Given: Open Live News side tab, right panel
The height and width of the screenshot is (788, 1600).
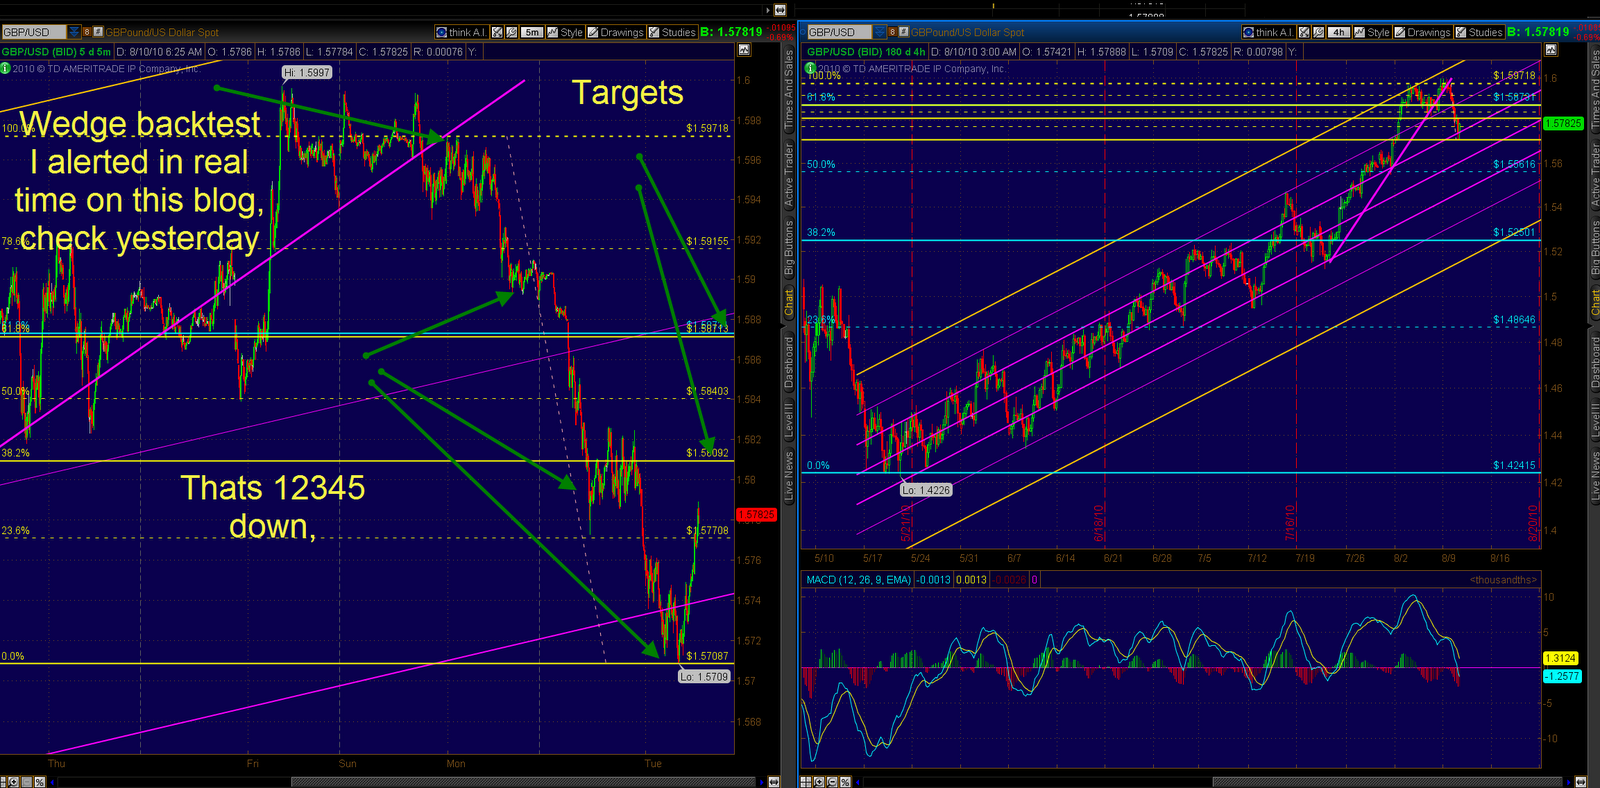Looking at the screenshot, I should 1594,476.
